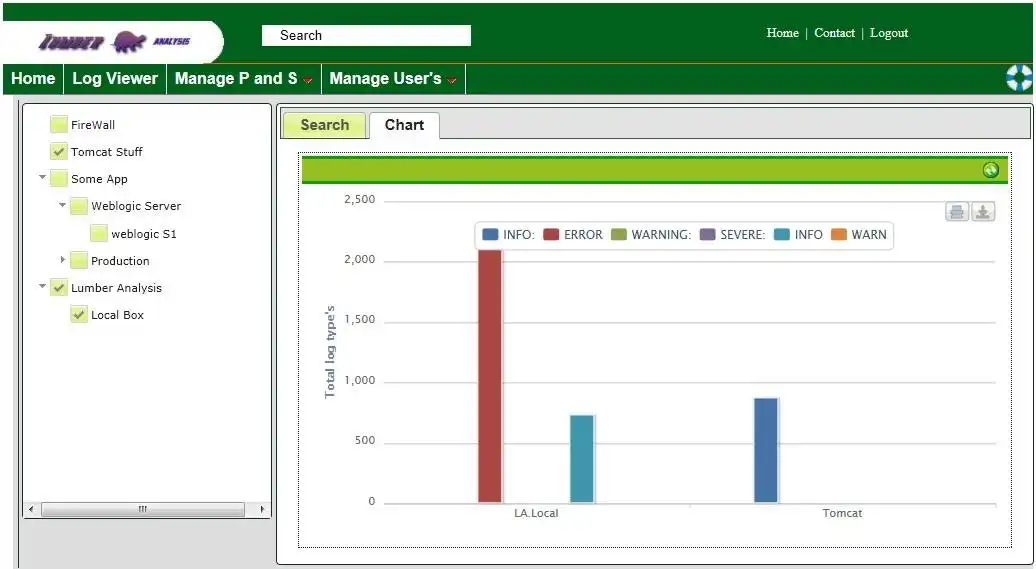Screen dimensions: 1036x569
Task: Click the Tomcat axis label
Action: point(842,513)
